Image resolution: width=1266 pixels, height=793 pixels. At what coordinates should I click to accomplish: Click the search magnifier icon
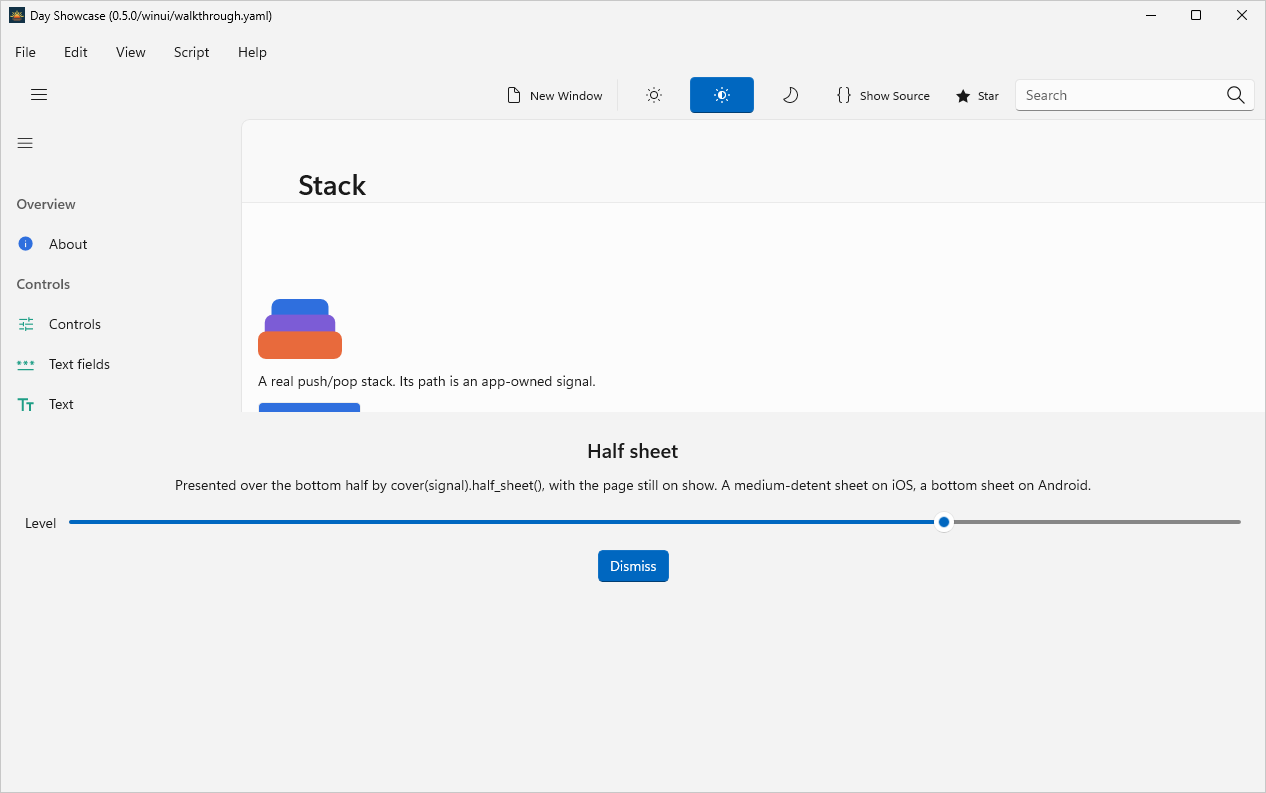pyautogui.click(x=1236, y=95)
